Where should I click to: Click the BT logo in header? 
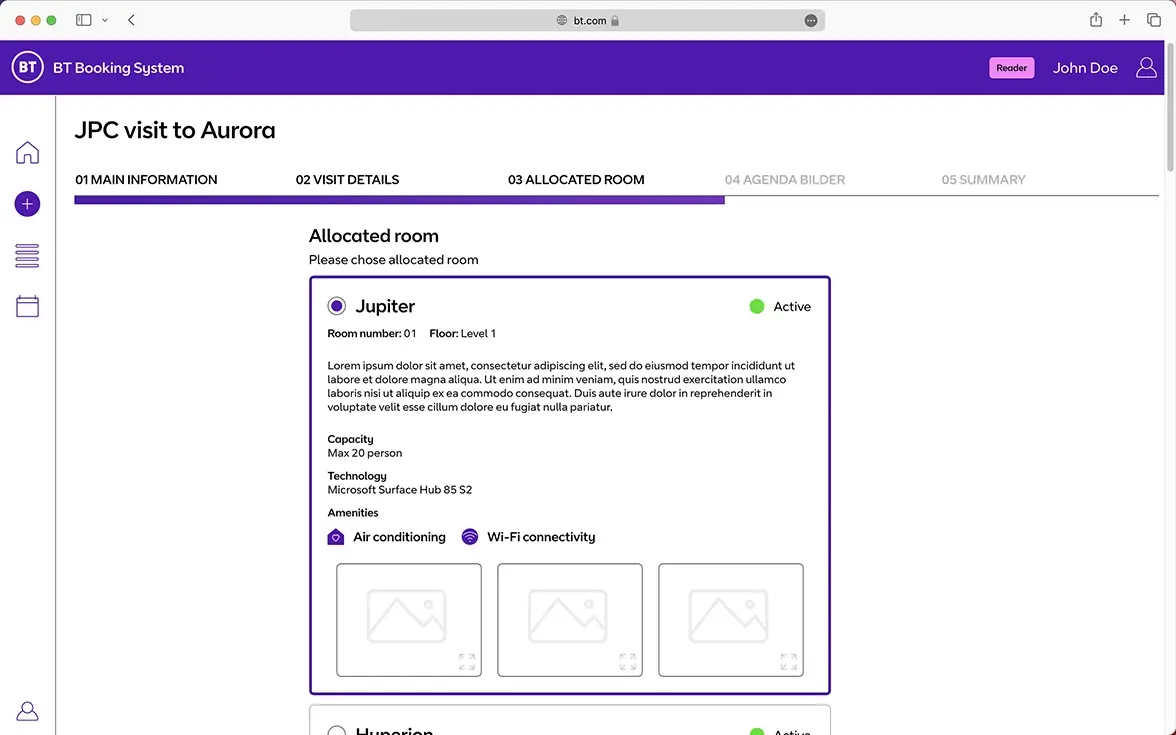[x=27, y=68]
